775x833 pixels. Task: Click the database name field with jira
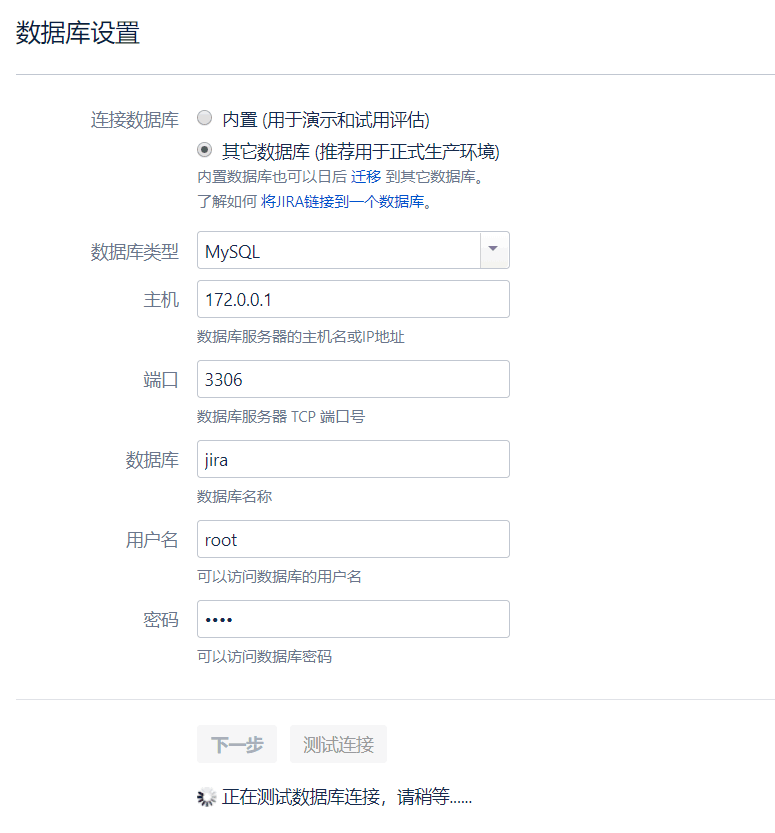pos(353,459)
